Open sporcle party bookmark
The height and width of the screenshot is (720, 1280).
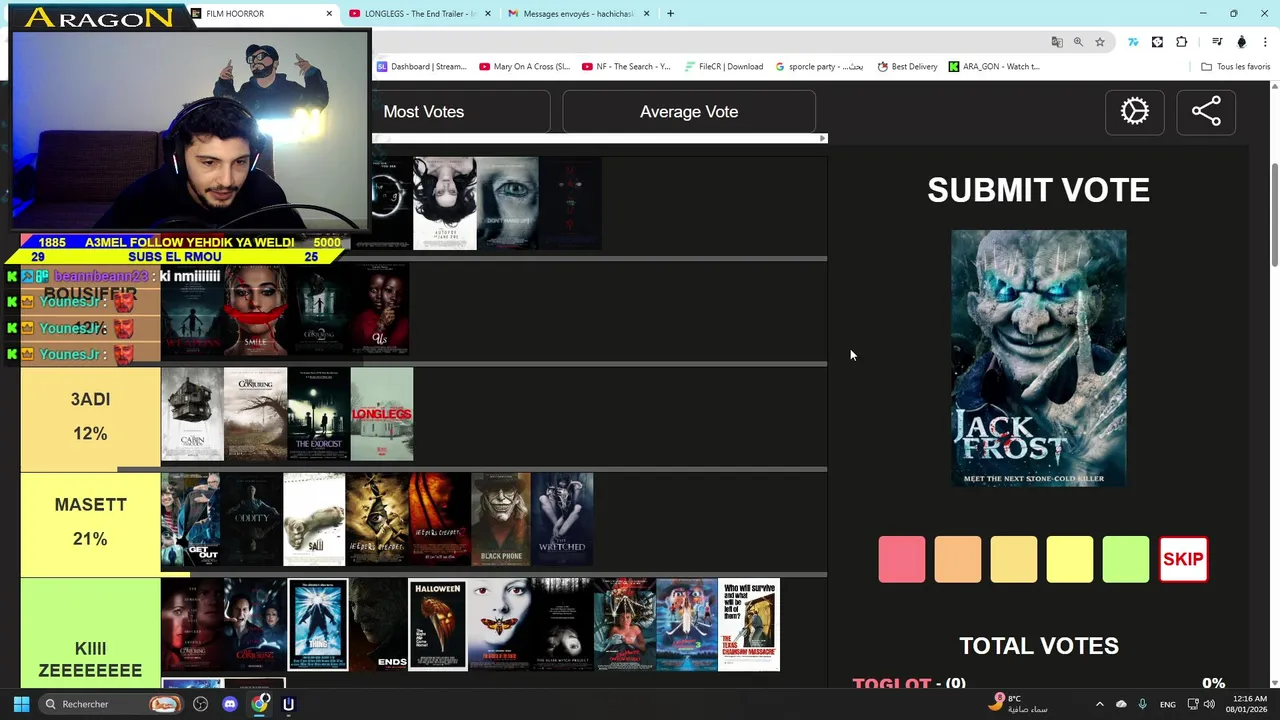pos(819,67)
